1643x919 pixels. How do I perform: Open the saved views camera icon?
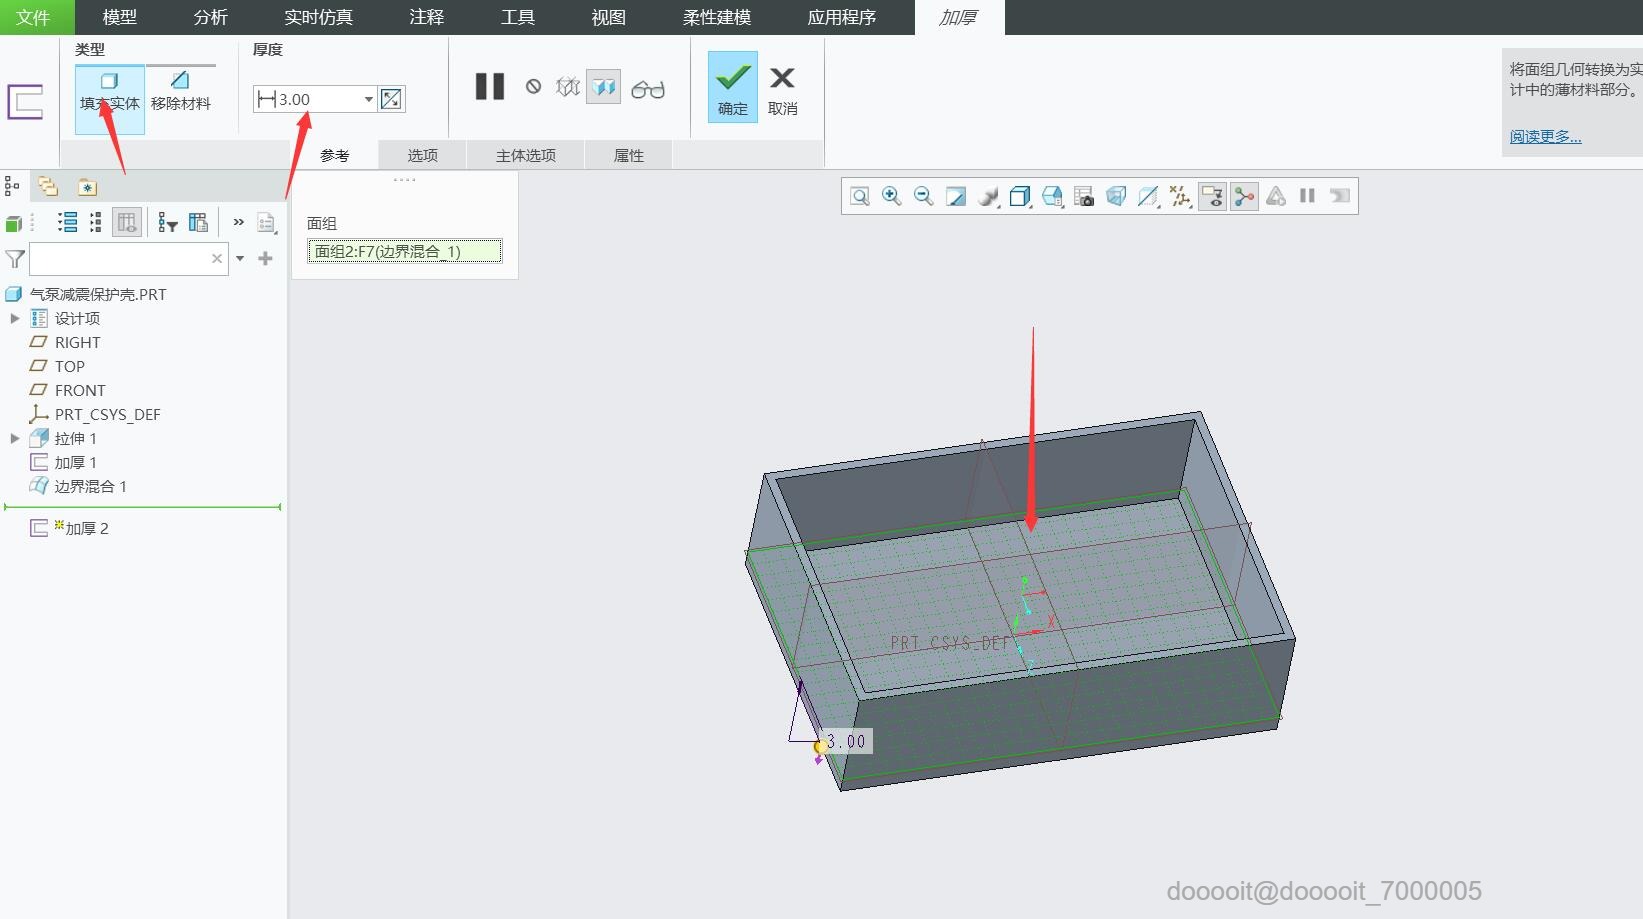(1084, 196)
